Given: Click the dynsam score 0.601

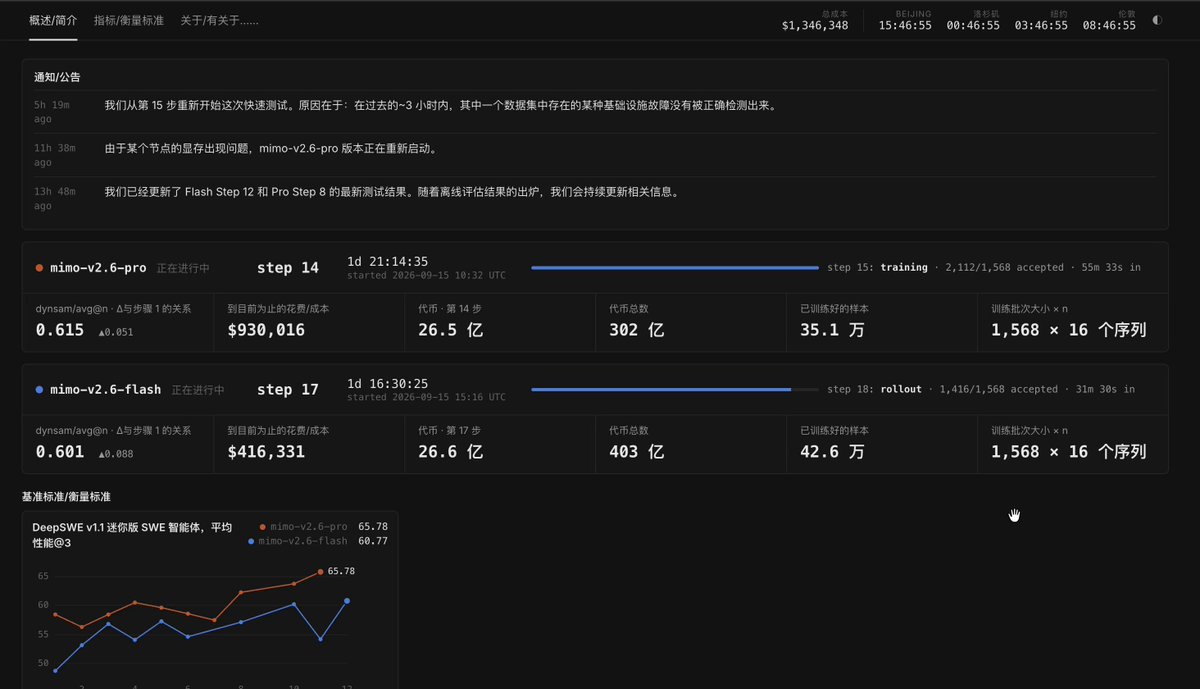Looking at the screenshot, I should tap(60, 452).
